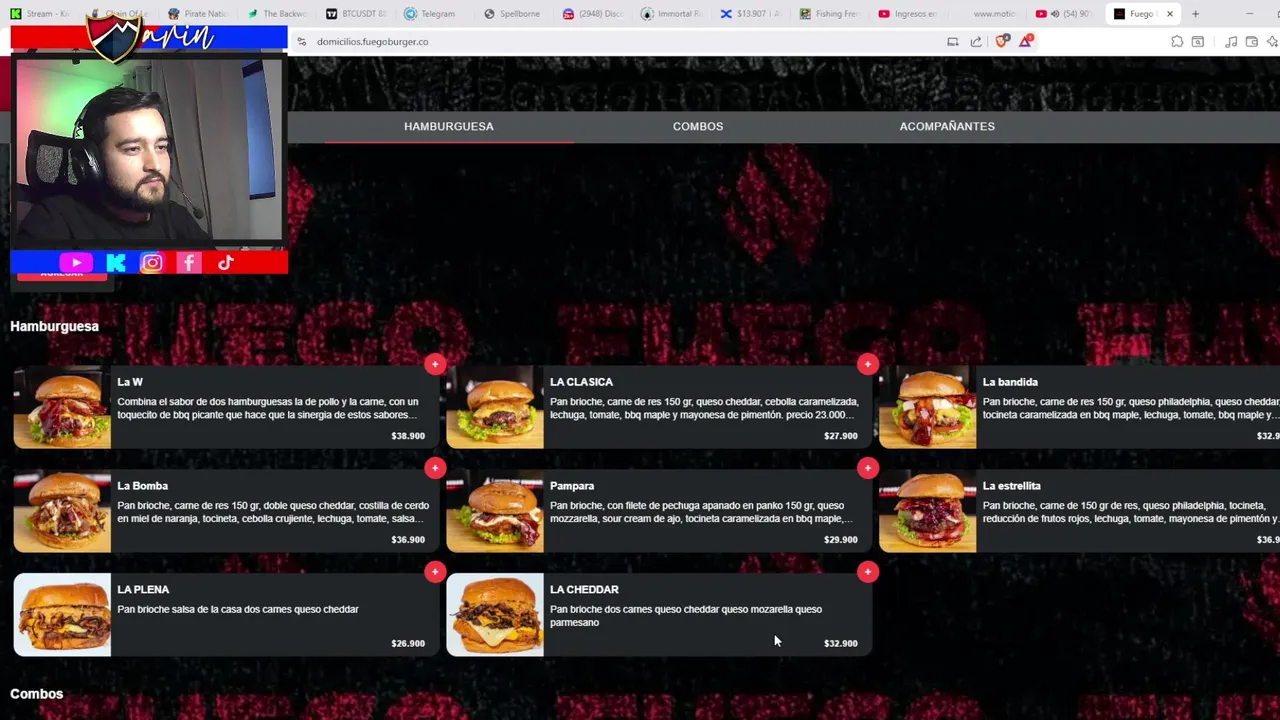1280x720 pixels.
Task: Open the extensions puzzle icon in the toolbar
Action: pyautogui.click(x=1177, y=42)
